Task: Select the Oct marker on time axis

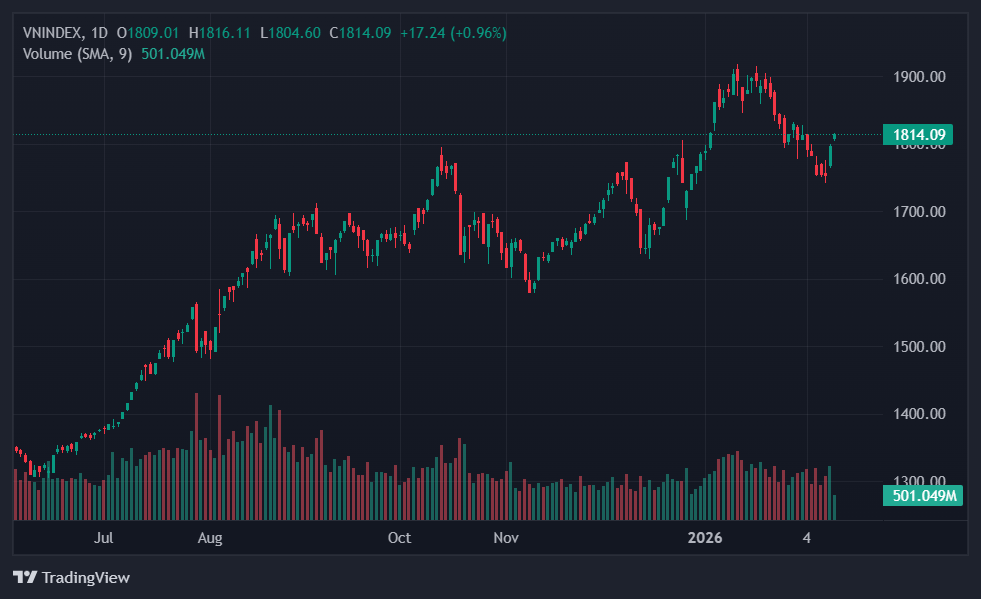Action: 399,538
